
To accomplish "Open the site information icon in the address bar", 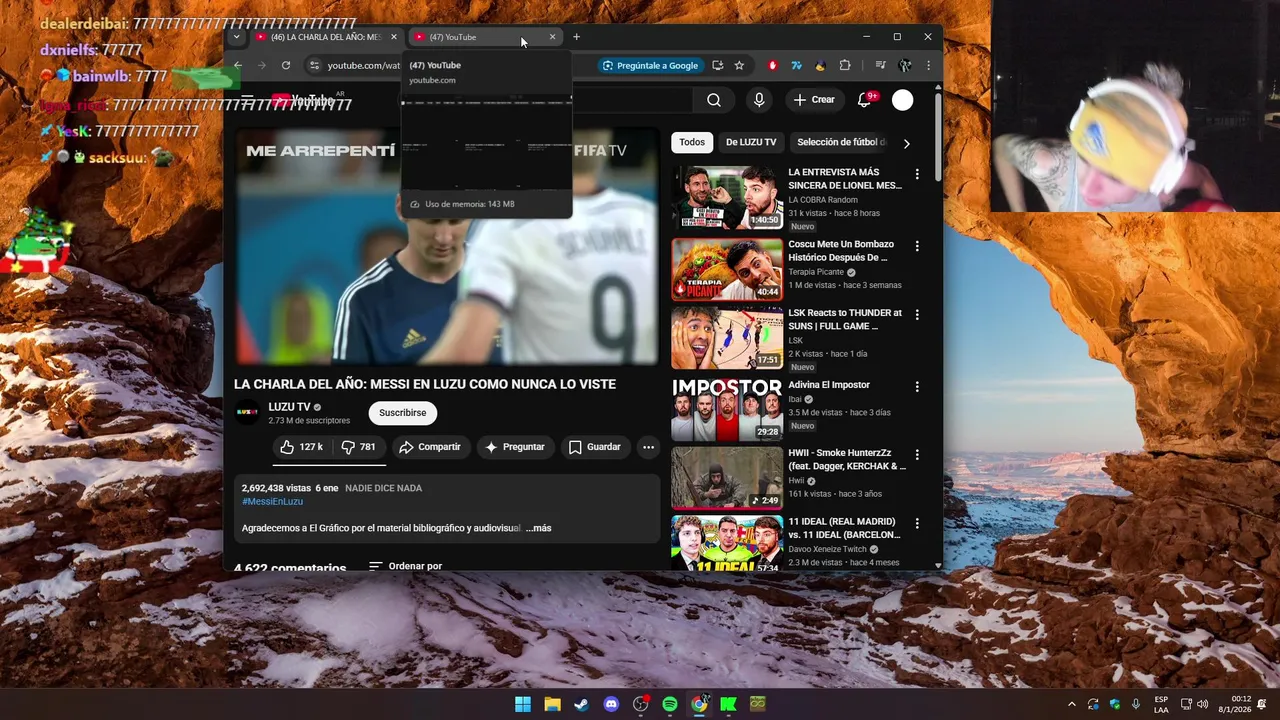I will click(x=314, y=66).
